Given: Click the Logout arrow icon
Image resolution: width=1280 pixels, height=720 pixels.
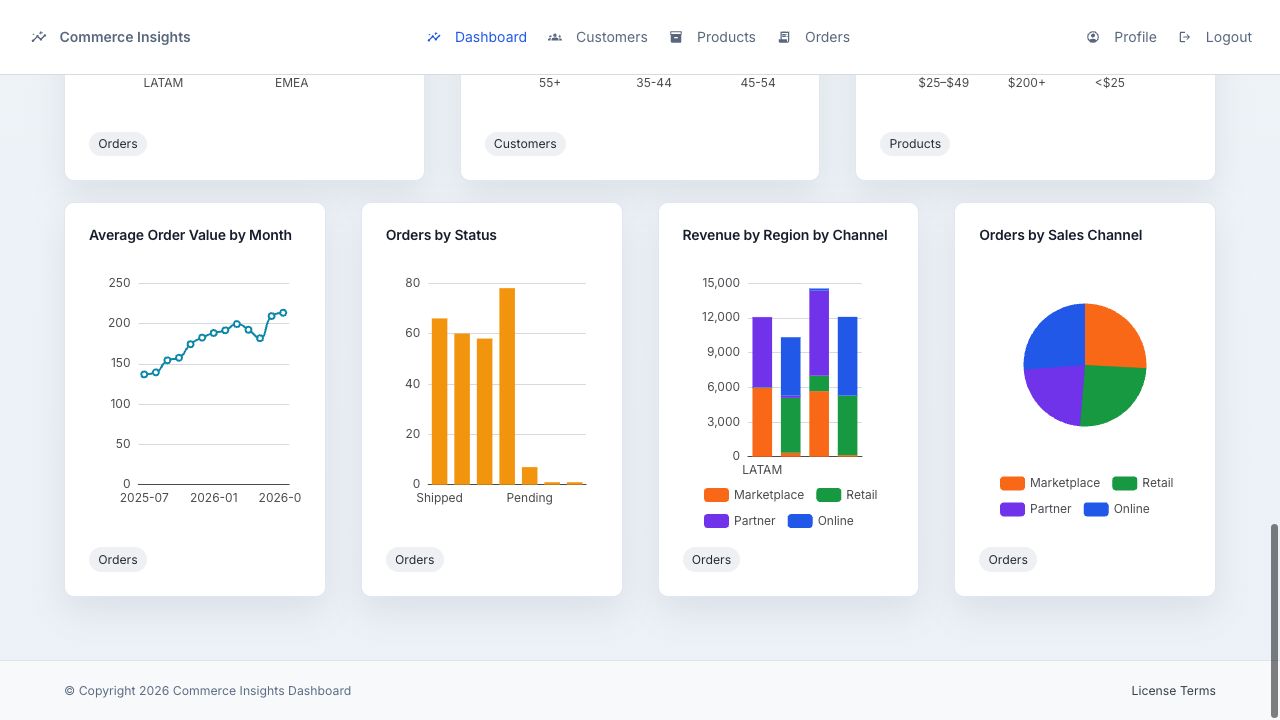Looking at the screenshot, I should pos(1185,37).
